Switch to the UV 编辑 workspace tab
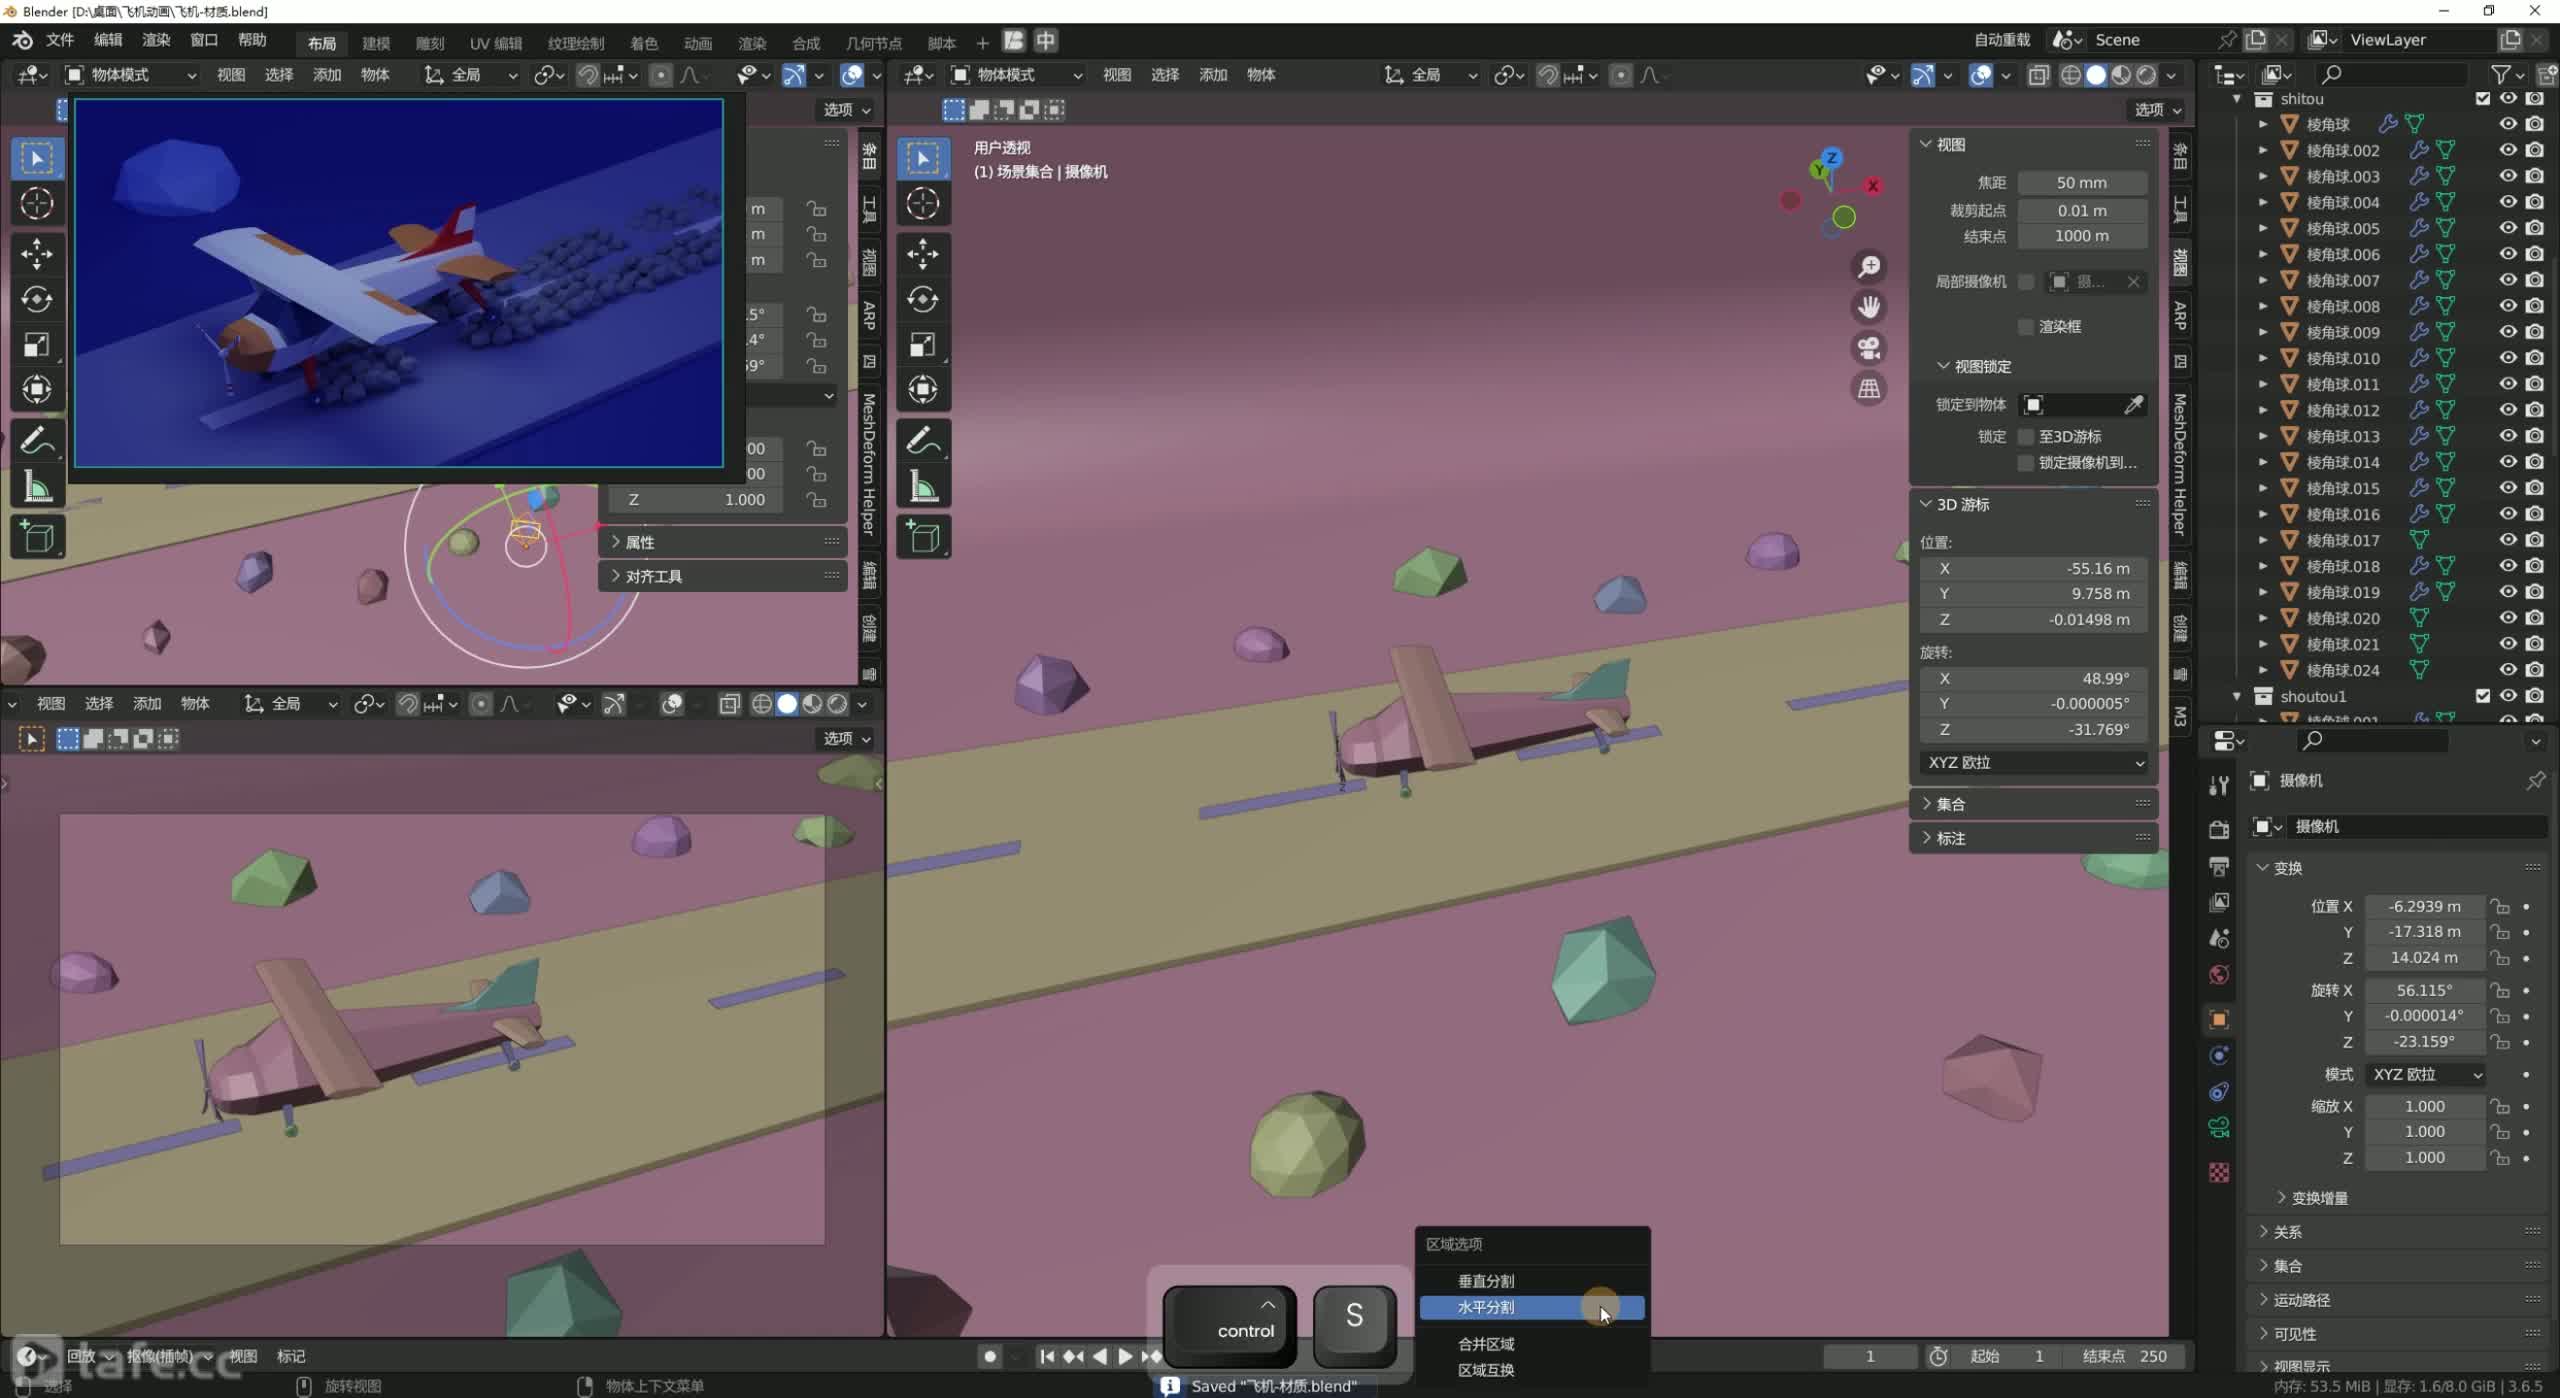This screenshot has width=2560, height=1398. pyautogui.click(x=497, y=43)
